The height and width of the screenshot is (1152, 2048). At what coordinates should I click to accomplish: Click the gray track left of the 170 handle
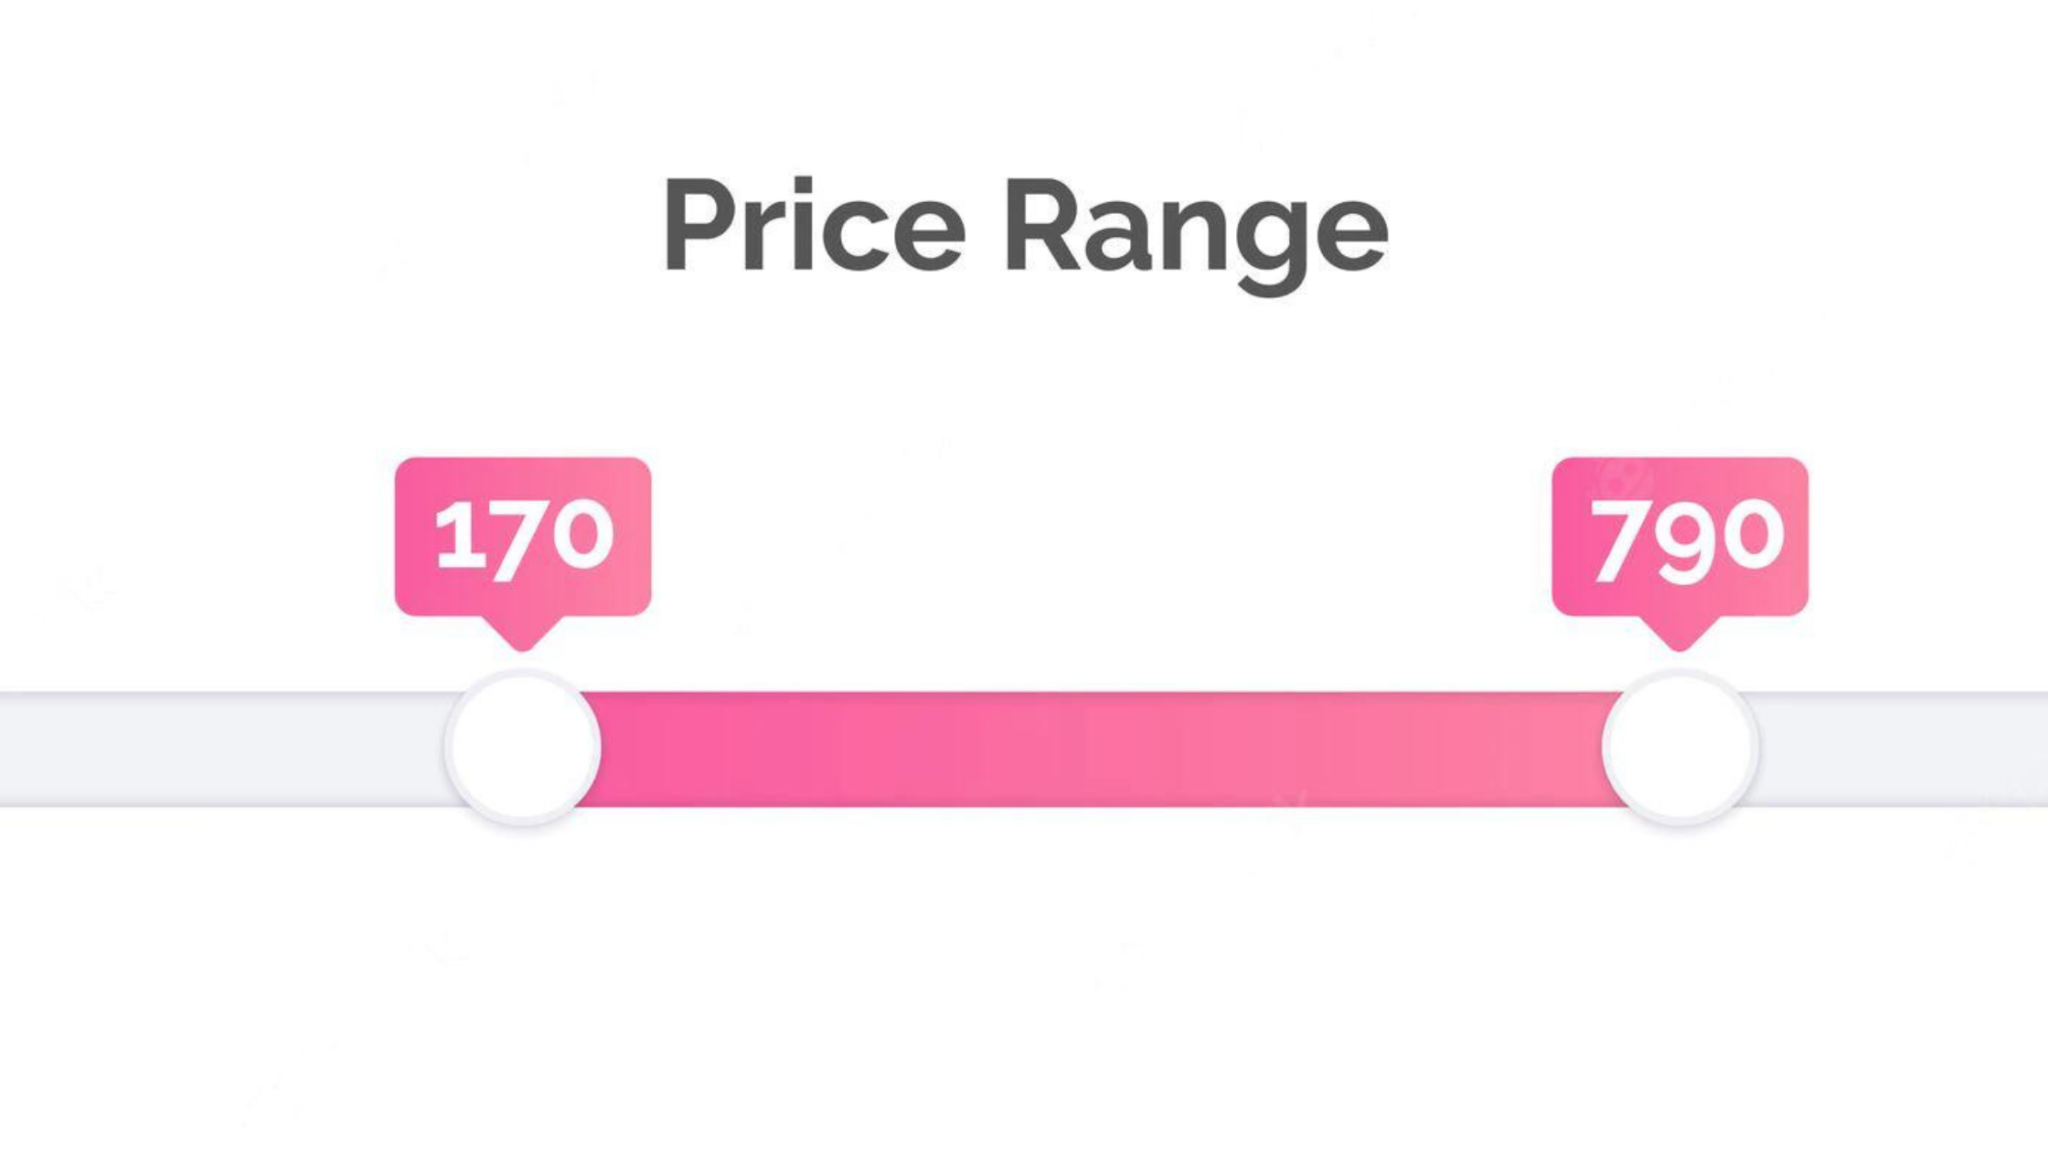[223, 748]
